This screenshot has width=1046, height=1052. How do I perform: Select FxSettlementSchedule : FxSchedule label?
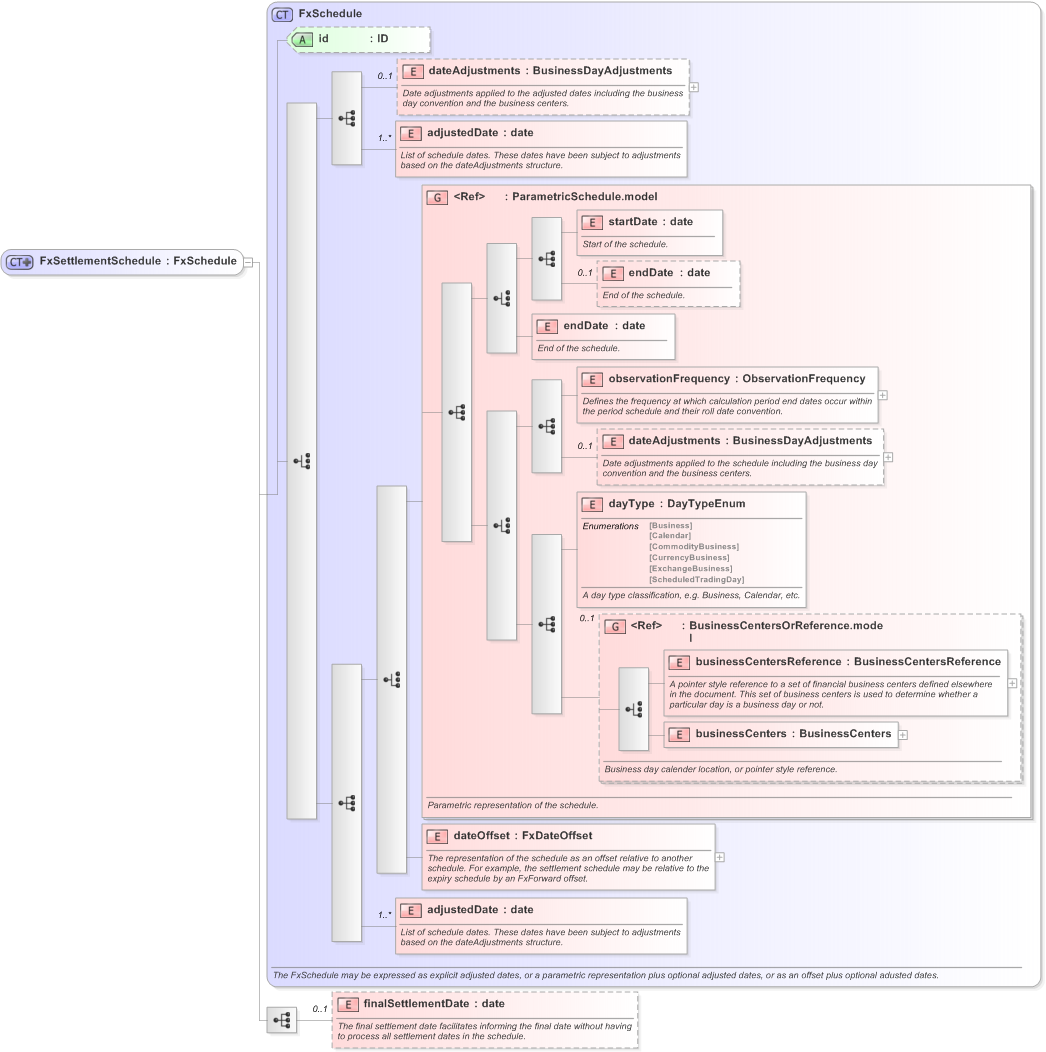click(138, 261)
